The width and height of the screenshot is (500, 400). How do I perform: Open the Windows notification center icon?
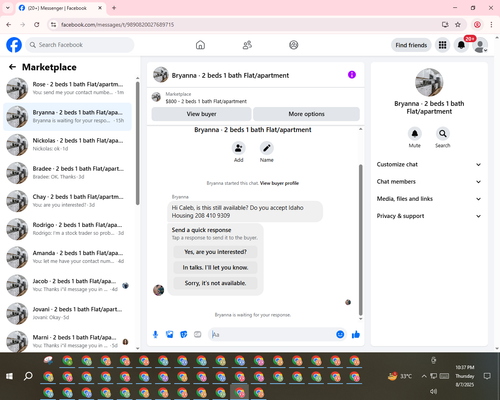click(x=487, y=376)
